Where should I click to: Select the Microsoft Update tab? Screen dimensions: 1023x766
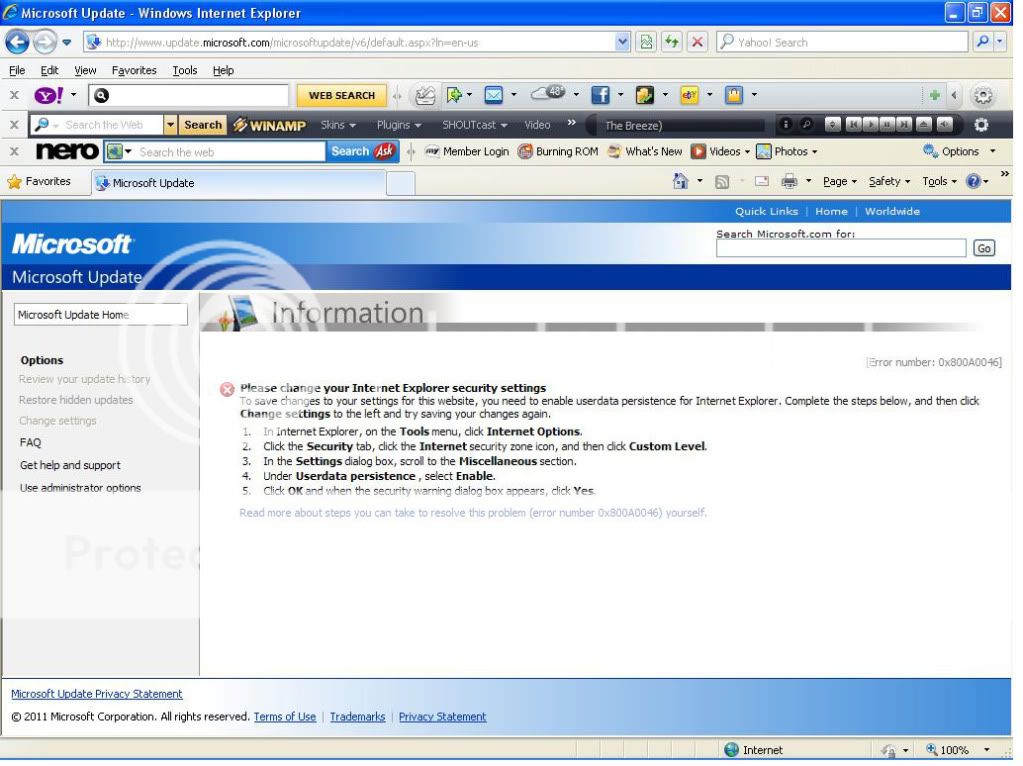pos(238,183)
